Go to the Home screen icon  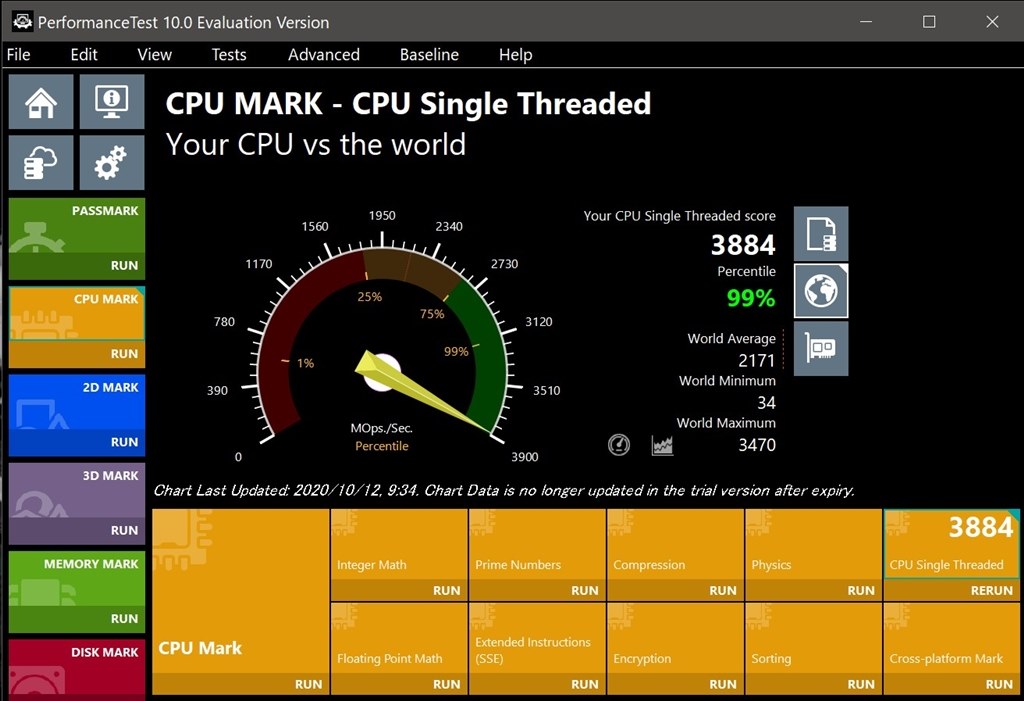(41, 102)
